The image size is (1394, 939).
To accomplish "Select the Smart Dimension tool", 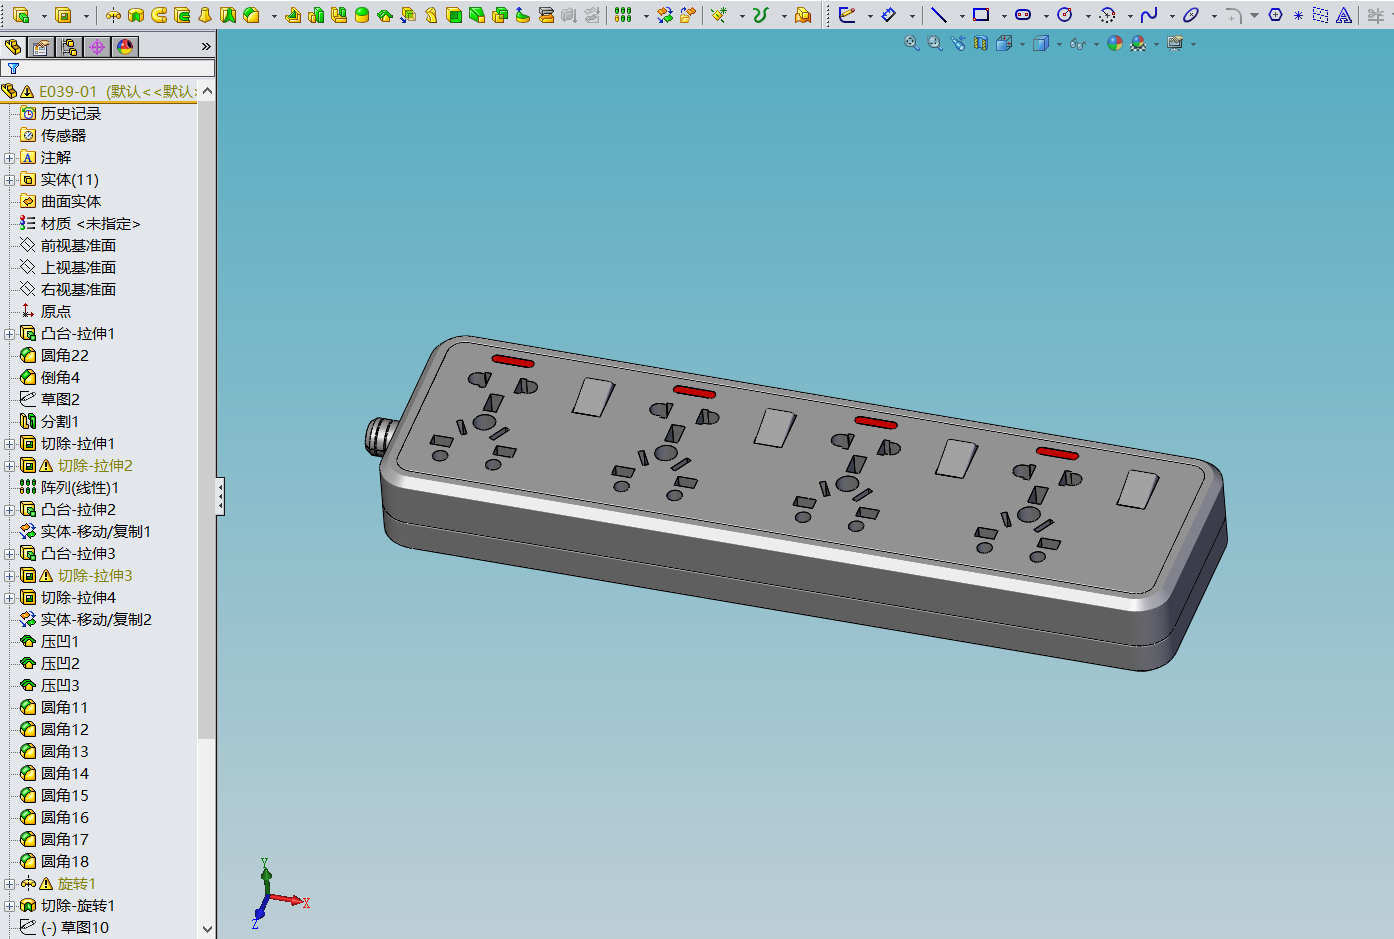I will click(x=889, y=15).
